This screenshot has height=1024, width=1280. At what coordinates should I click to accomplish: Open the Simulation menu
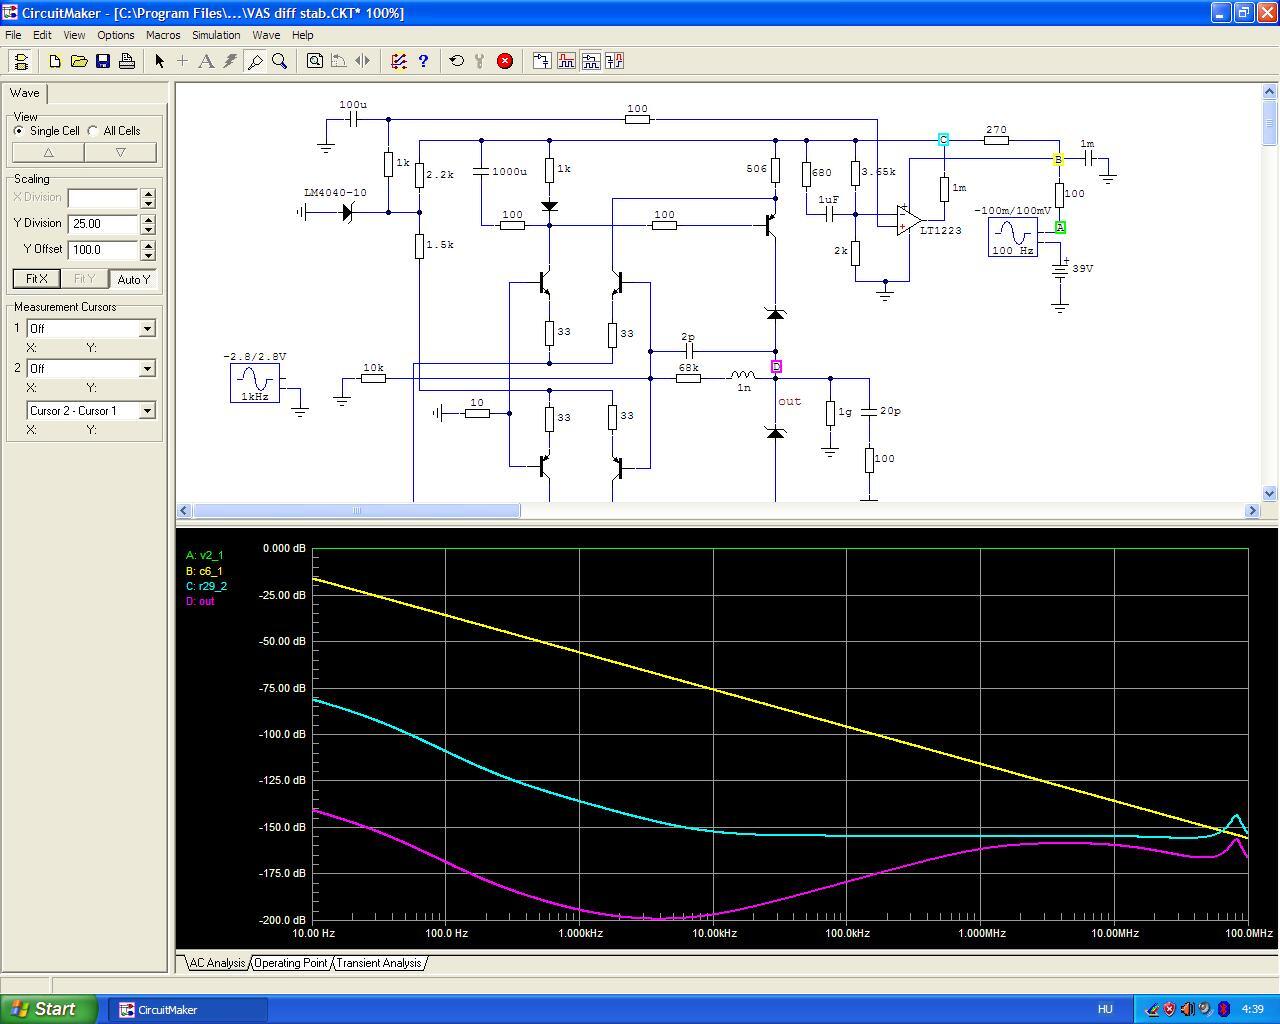point(216,35)
